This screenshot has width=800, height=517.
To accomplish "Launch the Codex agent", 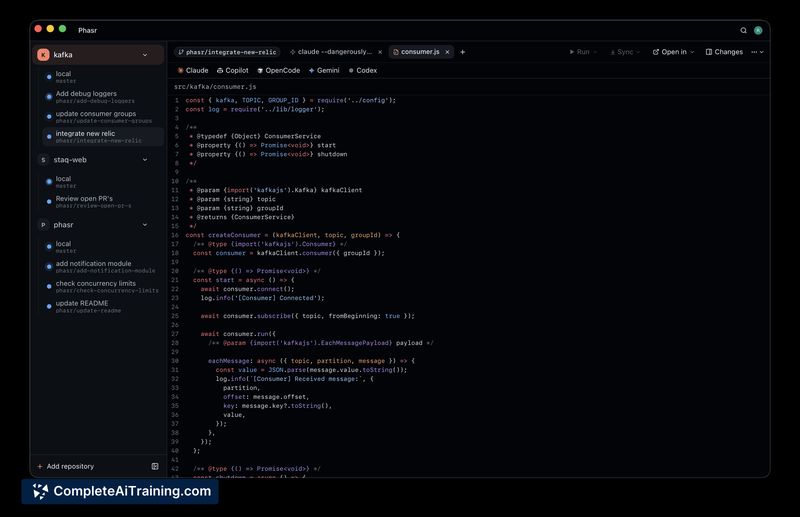I will (x=363, y=70).
